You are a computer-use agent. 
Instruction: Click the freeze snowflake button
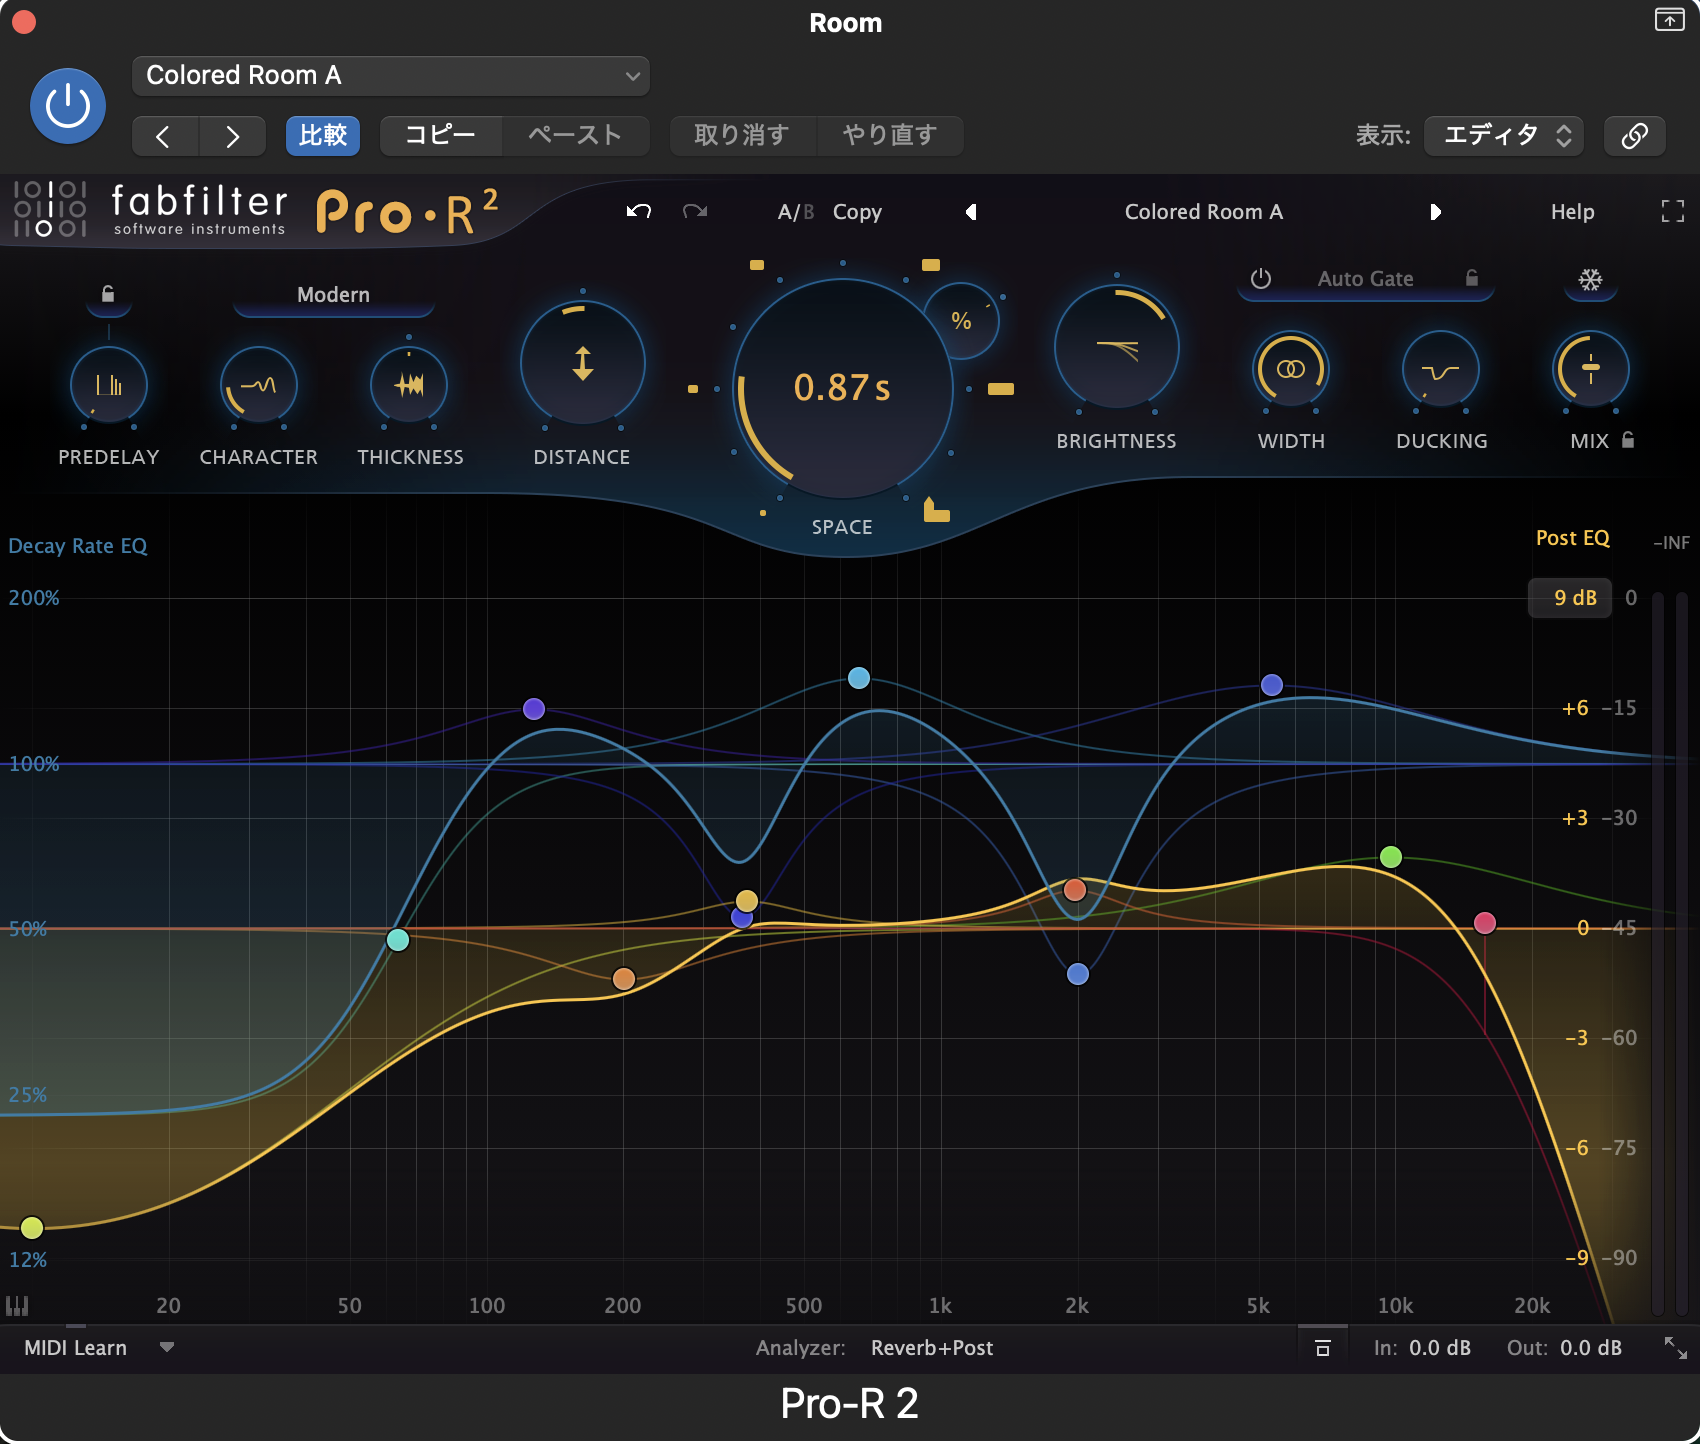pos(1590,280)
